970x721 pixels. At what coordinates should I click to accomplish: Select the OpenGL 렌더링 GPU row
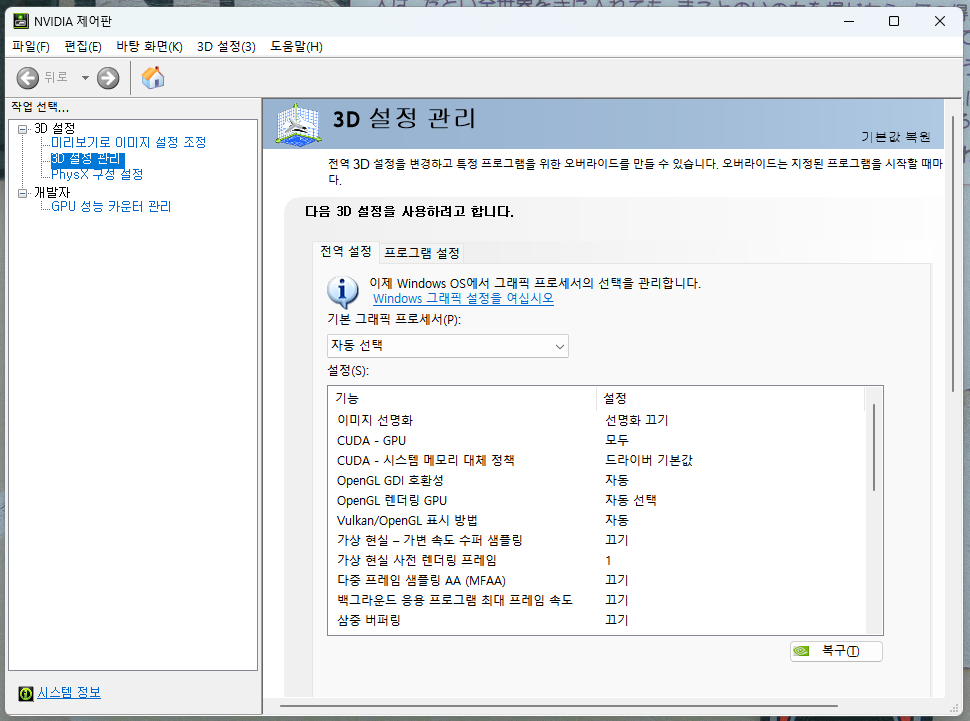[x=599, y=500]
